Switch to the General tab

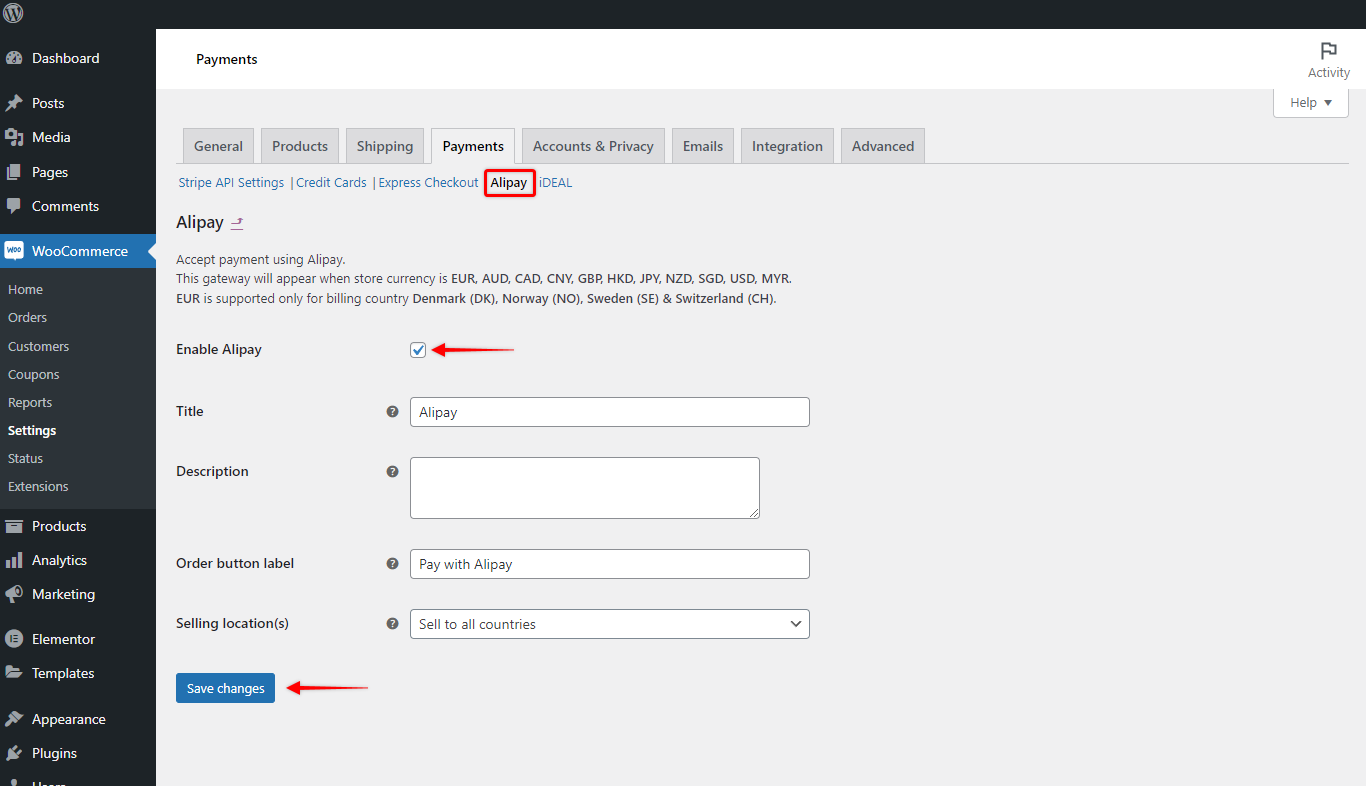point(218,146)
